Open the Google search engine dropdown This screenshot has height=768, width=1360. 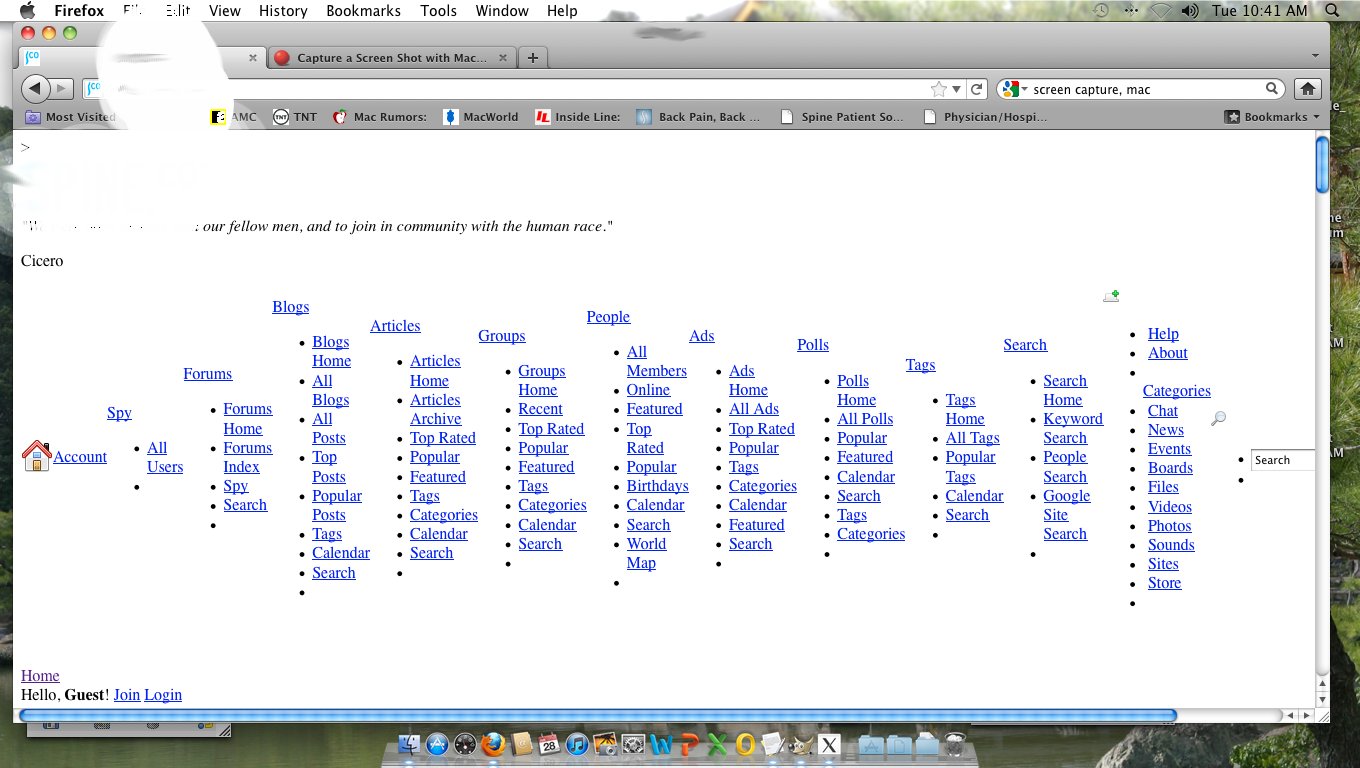[x=1013, y=89]
